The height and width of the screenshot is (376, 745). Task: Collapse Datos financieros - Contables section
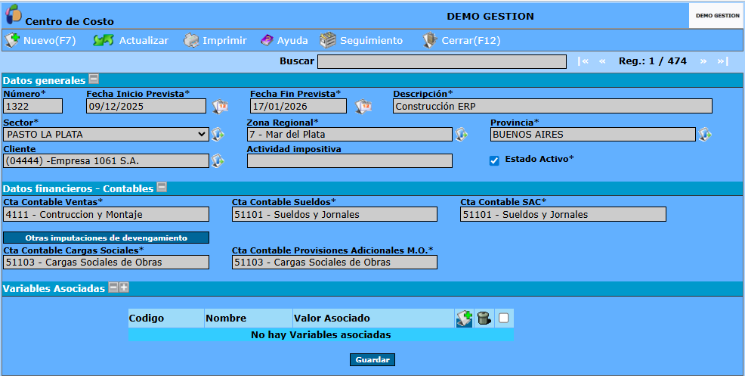pos(162,187)
